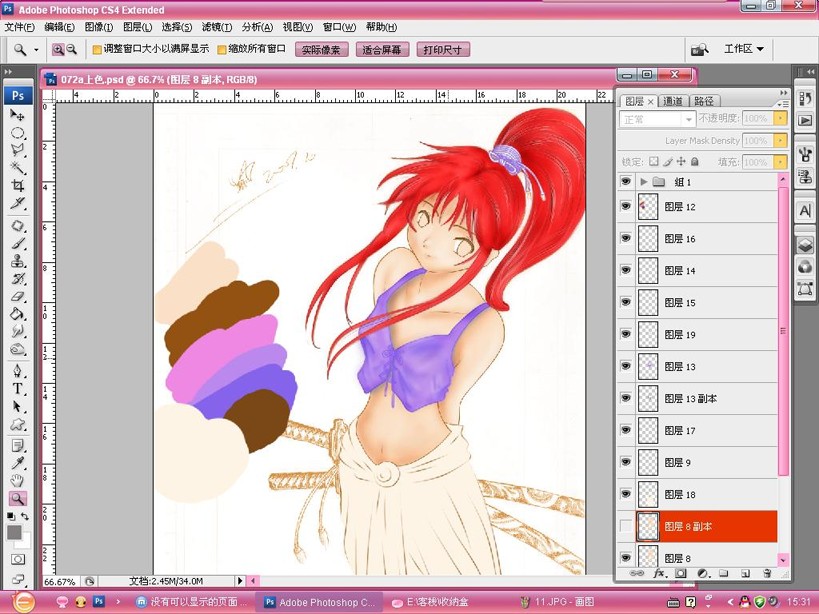Open the 工作区 workspace dropdown
819x614 pixels.
(x=744, y=49)
